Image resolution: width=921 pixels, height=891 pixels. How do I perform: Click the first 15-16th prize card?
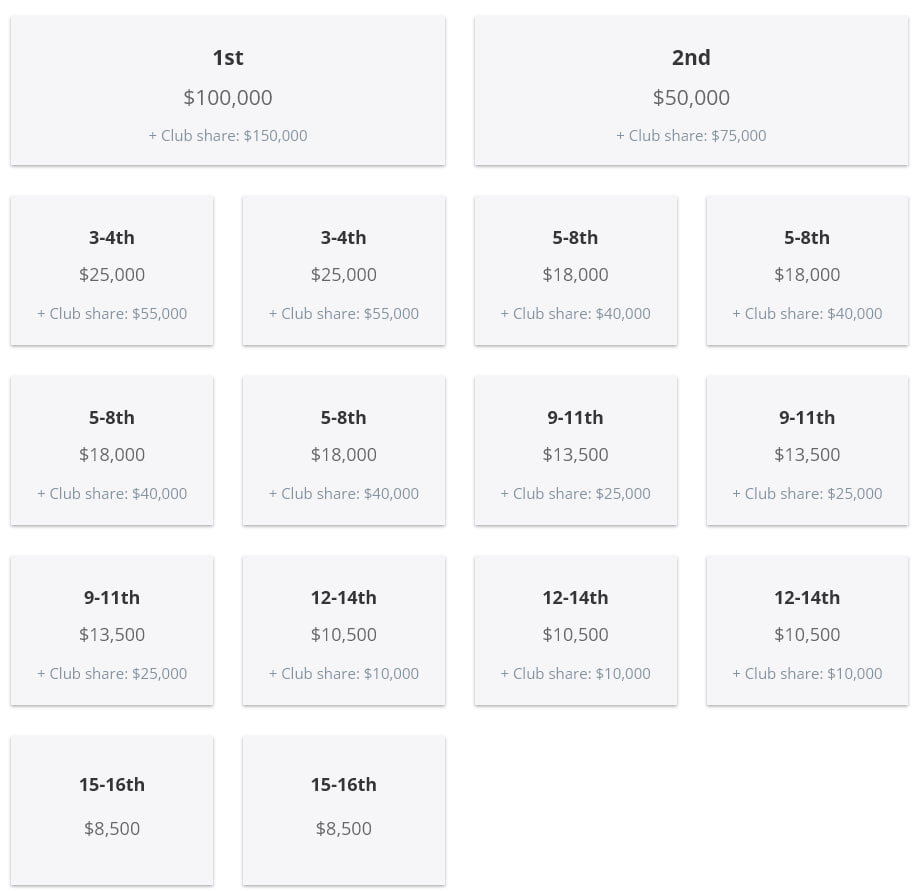point(112,811)
